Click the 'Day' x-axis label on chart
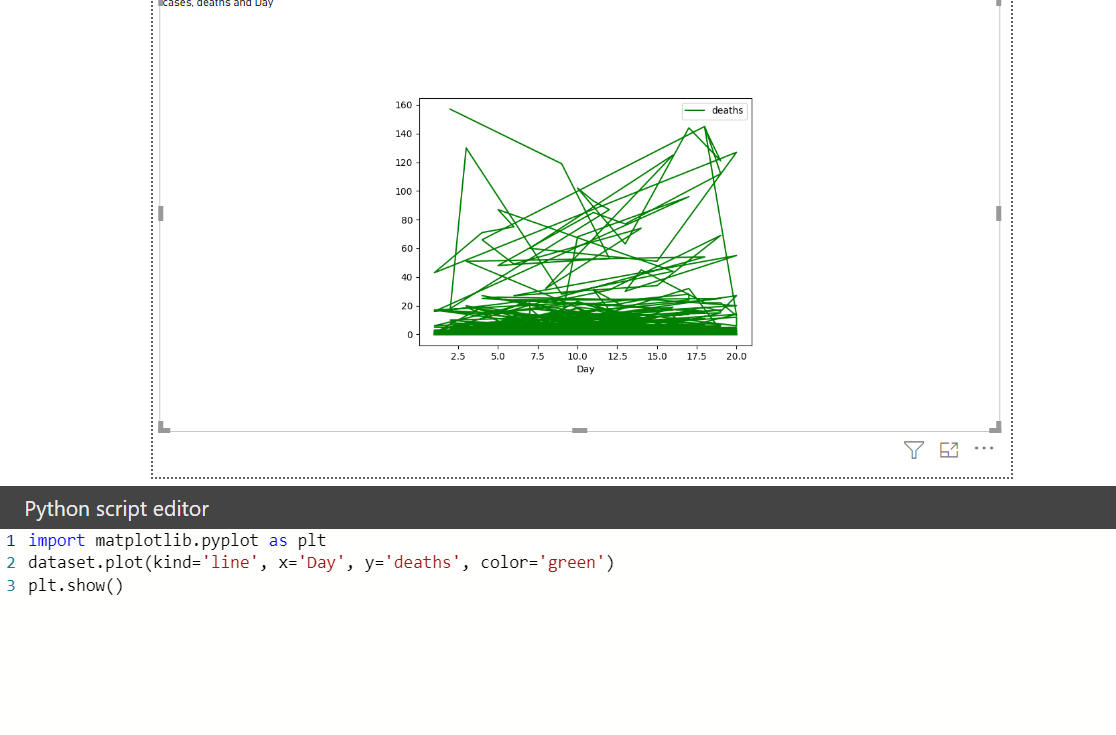Viewport: 1116px width, 735px height. pyautogui.click(x=585, y=369)
